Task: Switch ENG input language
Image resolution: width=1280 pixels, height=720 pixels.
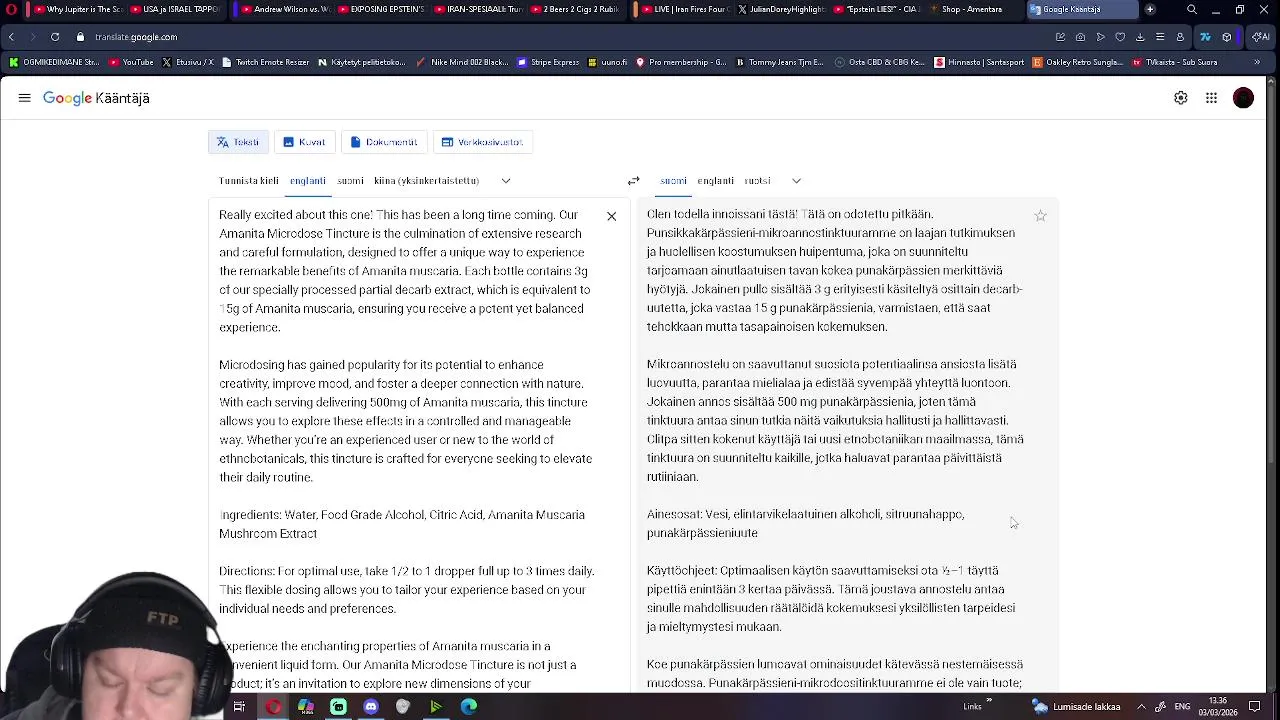Action: click(1182, 707)
